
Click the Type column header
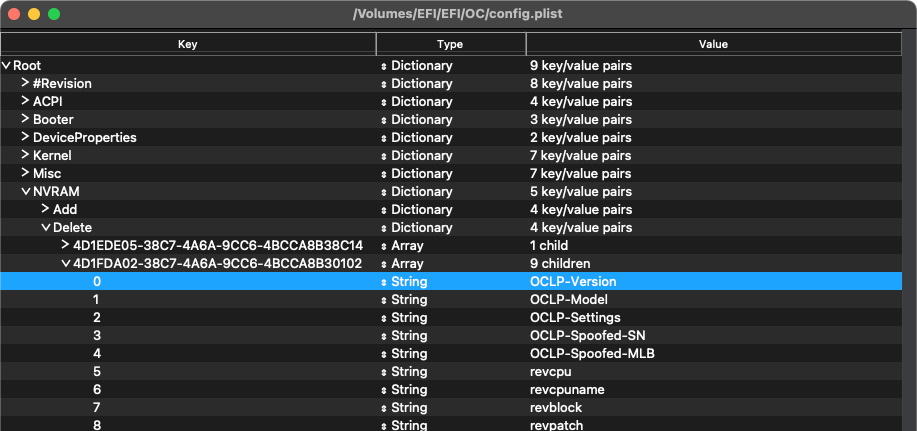point(450,44)
